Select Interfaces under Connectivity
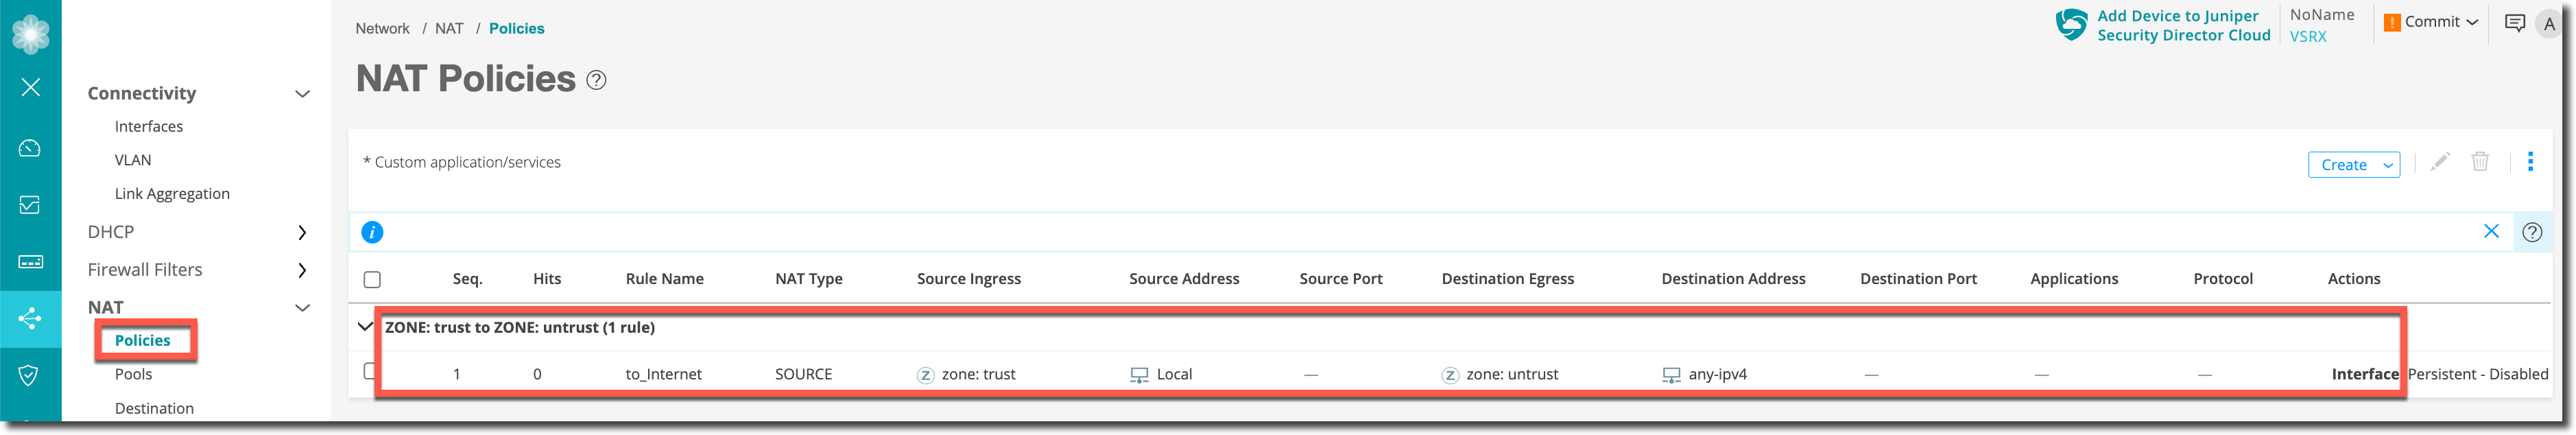2576x435 pixels. click(148, 126)
